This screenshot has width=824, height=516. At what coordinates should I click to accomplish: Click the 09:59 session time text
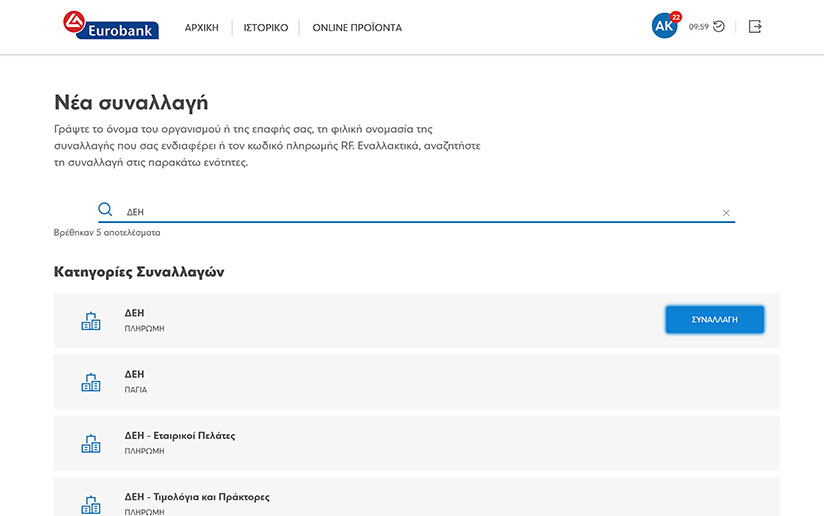(x=698, y=27)
